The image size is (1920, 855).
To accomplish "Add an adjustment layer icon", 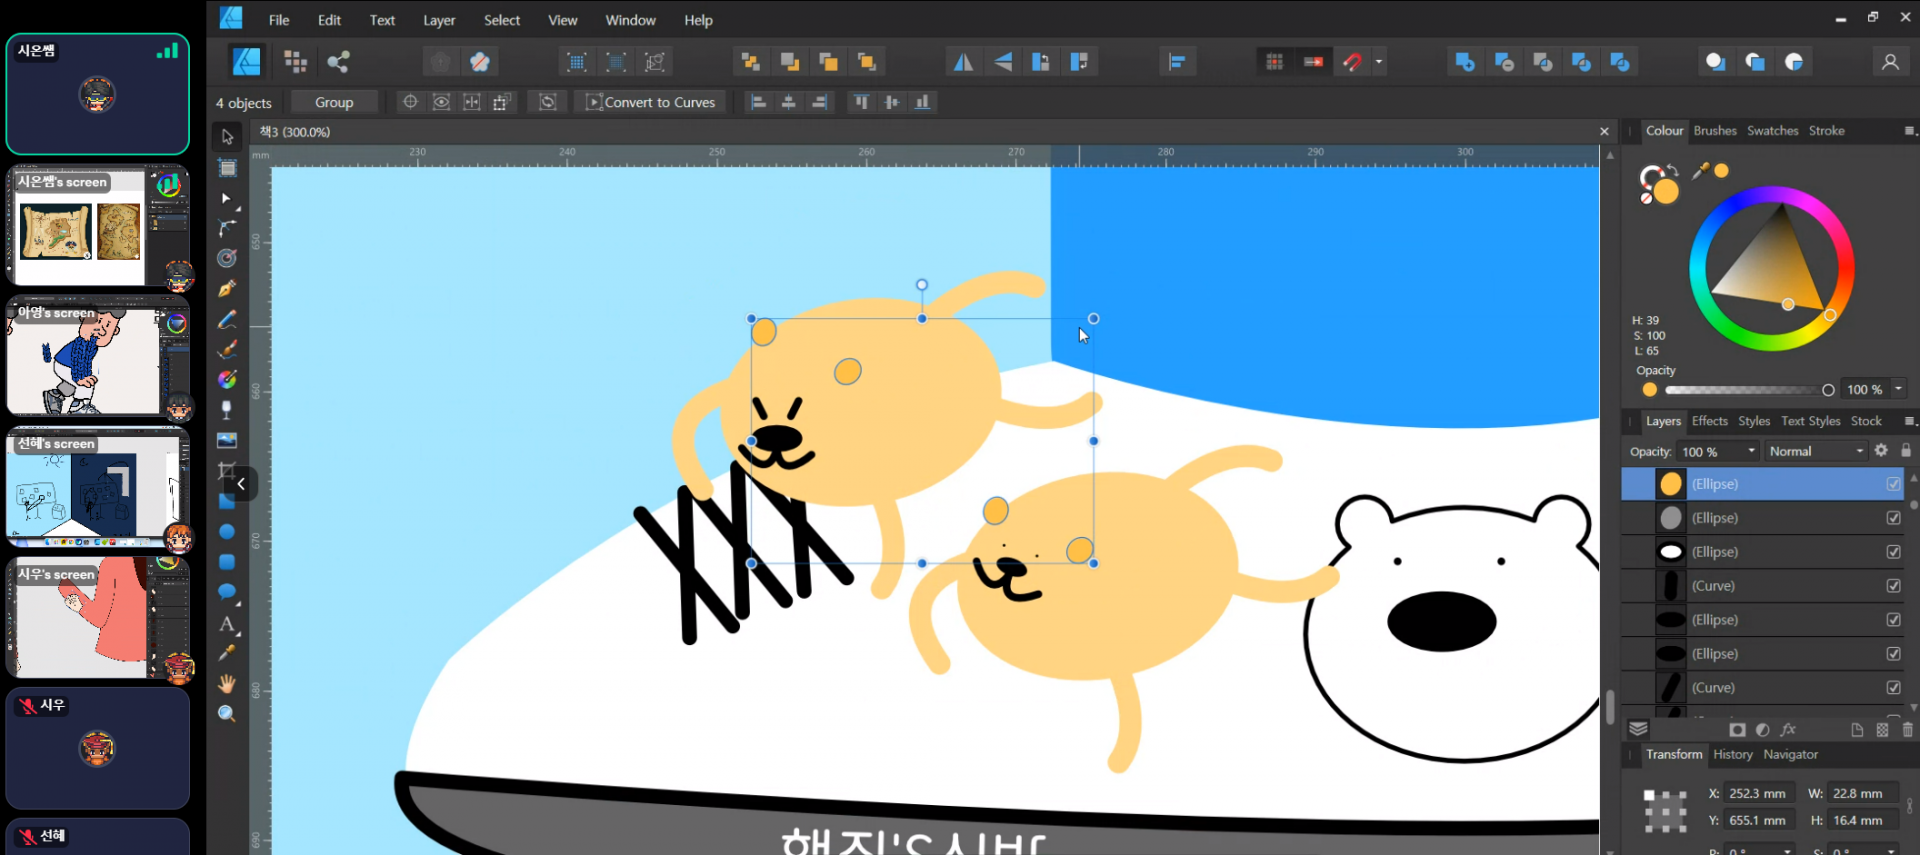I will coord(1762,730).
